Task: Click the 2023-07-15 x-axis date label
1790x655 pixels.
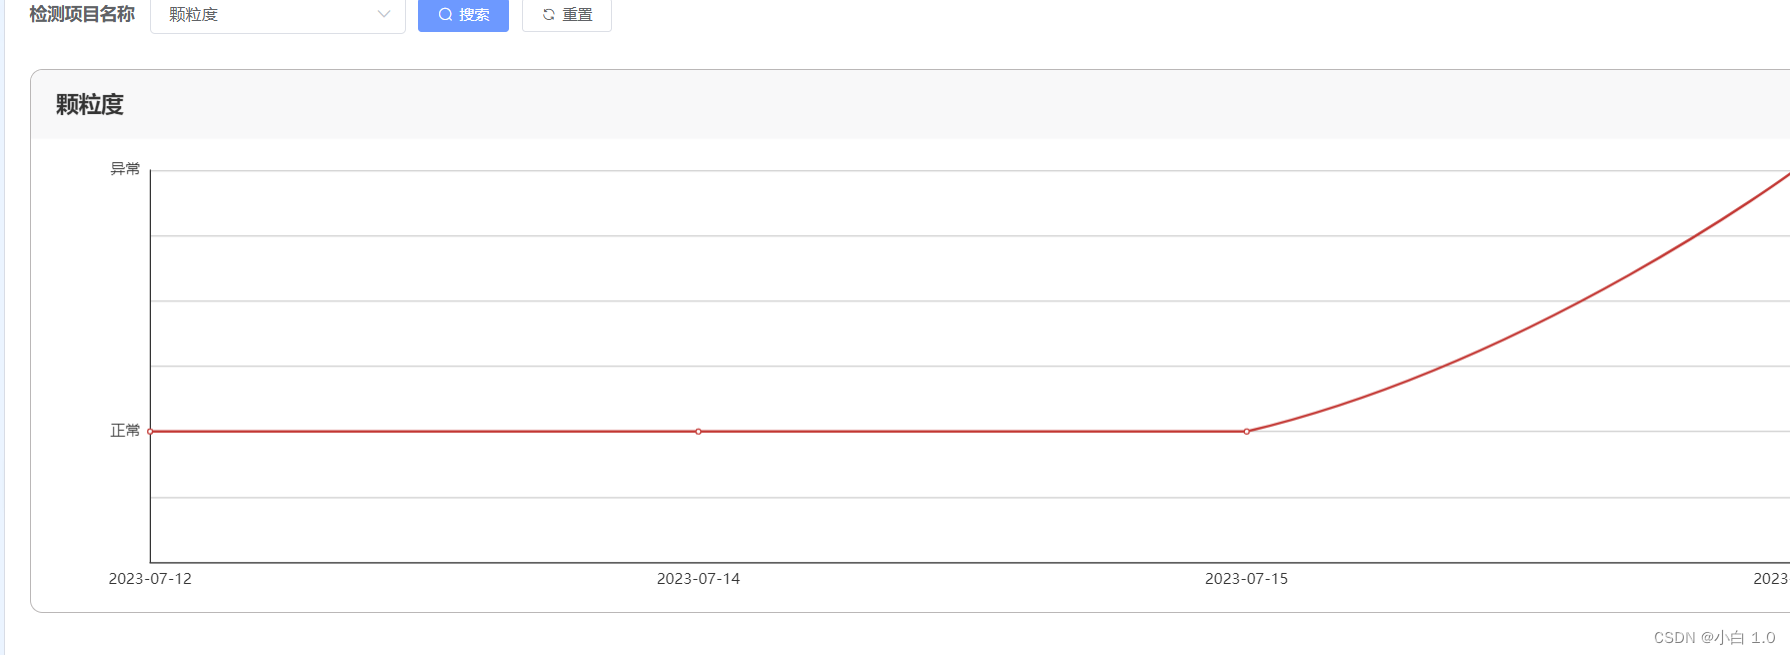Action: click(x=1246, y=579)
